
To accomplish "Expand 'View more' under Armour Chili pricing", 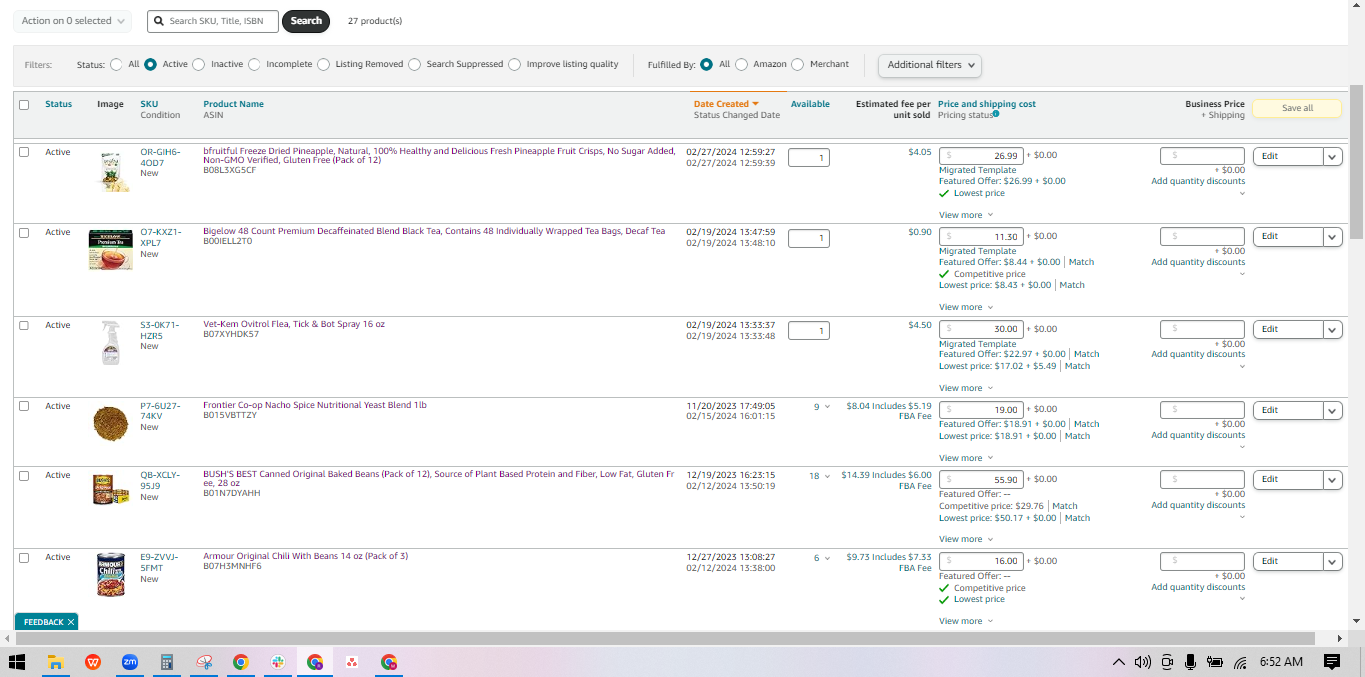I will (x=966, y=621).
